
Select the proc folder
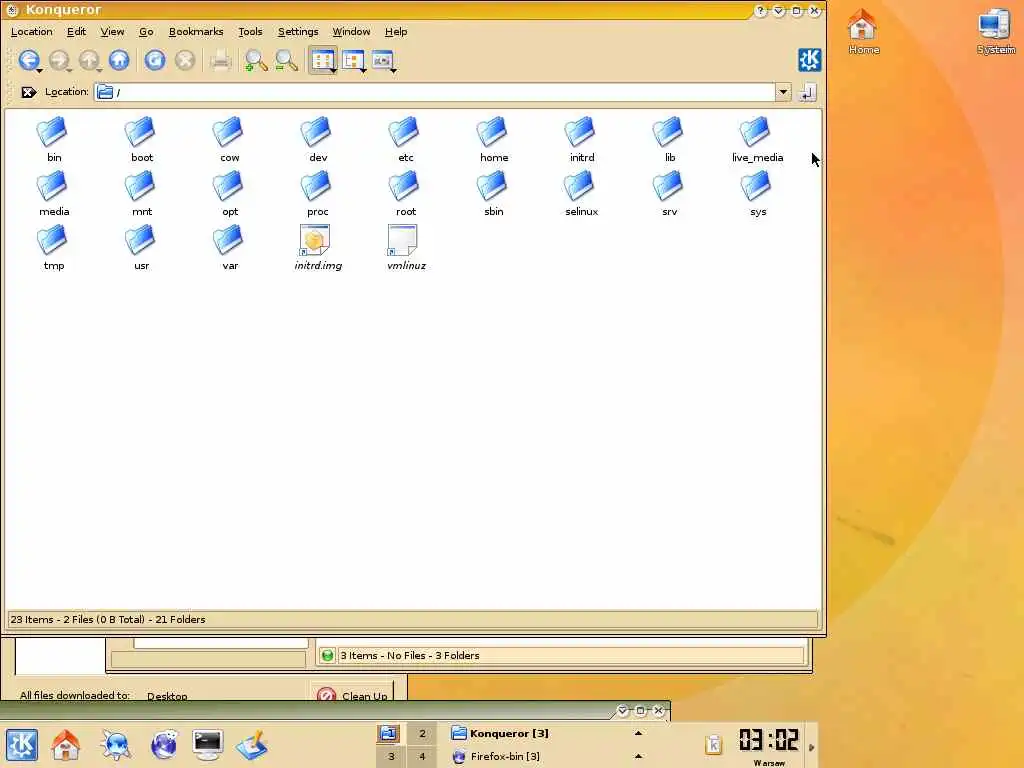coord(318,193)
